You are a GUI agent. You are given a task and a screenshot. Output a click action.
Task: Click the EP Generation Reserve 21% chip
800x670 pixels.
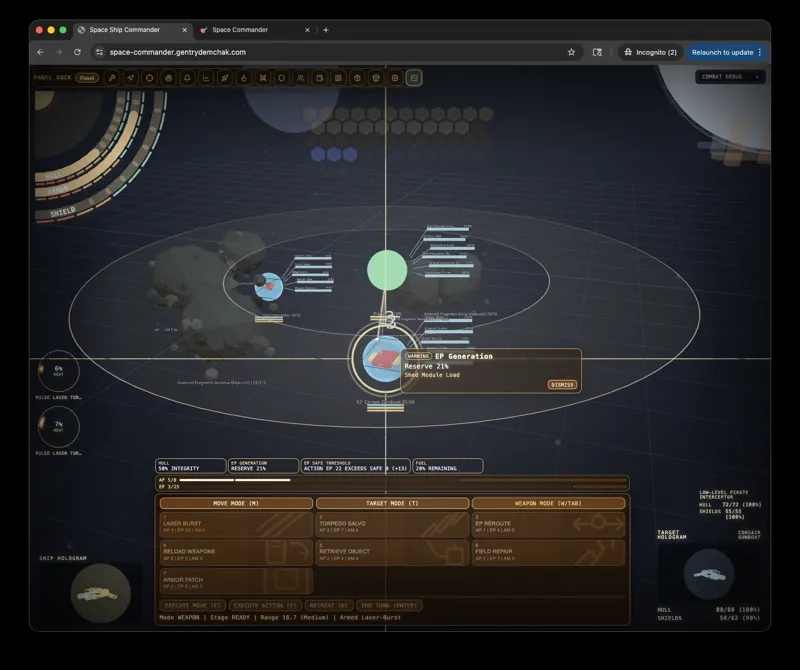(263, 465)
